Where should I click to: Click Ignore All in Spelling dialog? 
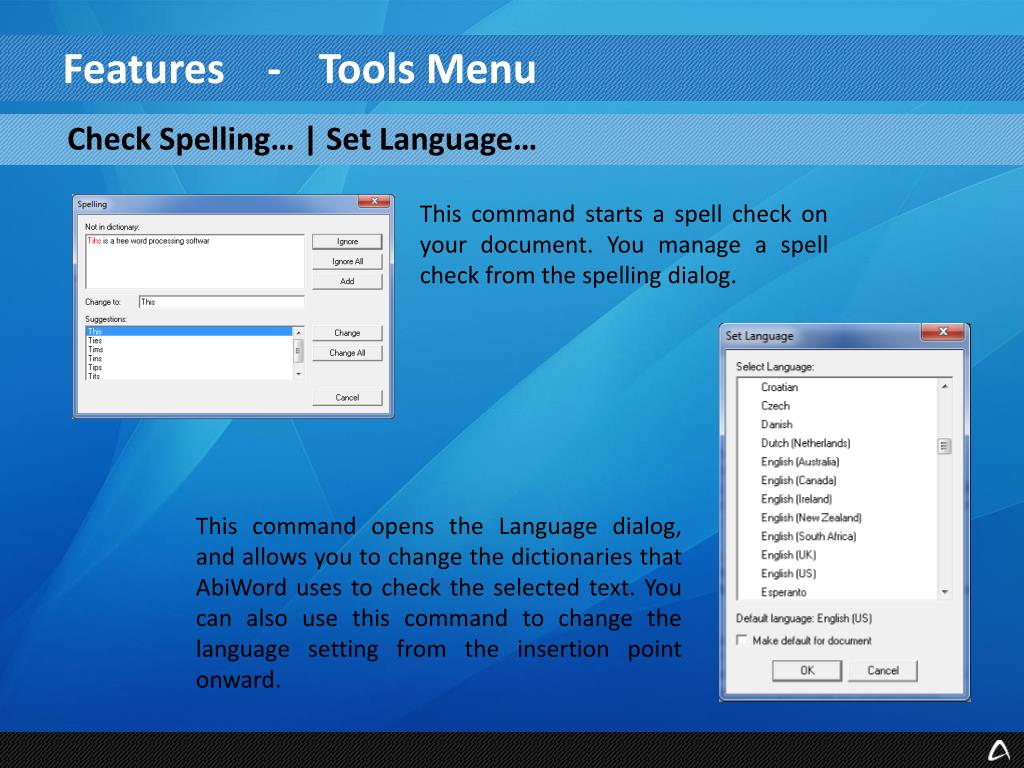pyautogui.click(x=347, y=261)
